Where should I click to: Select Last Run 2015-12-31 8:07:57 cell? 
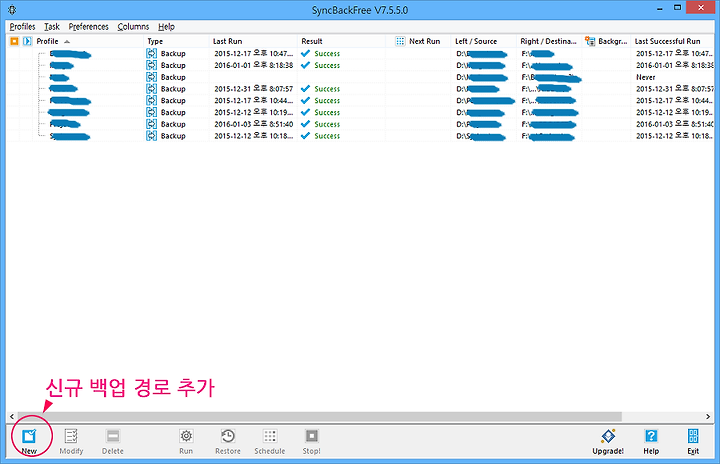pos(253,89)
